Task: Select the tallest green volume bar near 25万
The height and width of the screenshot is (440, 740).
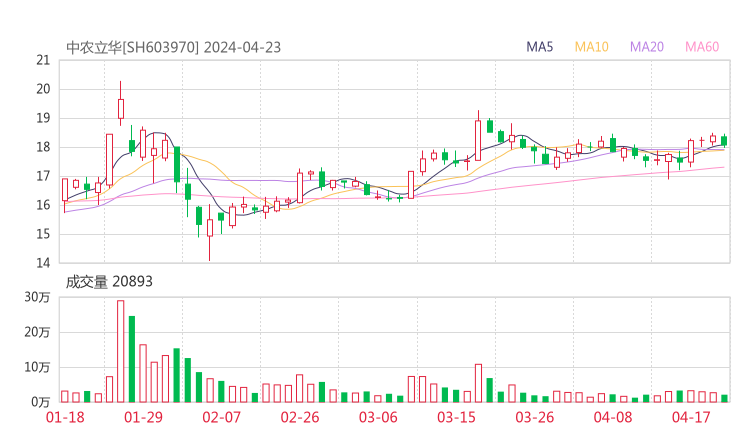Action: click(132, 359)
